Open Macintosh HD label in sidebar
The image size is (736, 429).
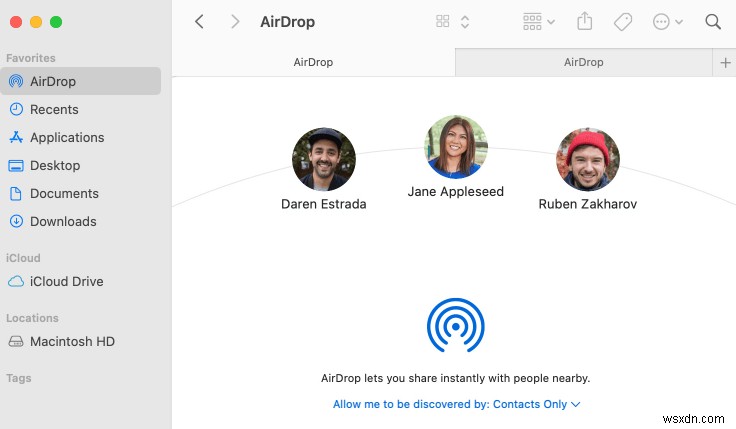point(72,341)
